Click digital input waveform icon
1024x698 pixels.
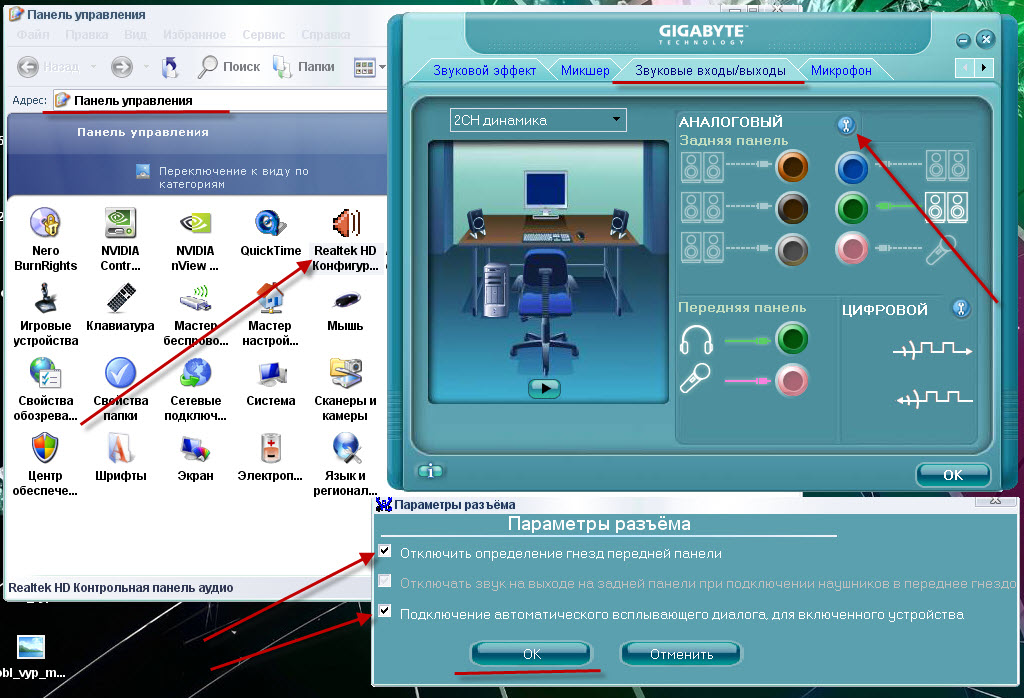[934, 398]
